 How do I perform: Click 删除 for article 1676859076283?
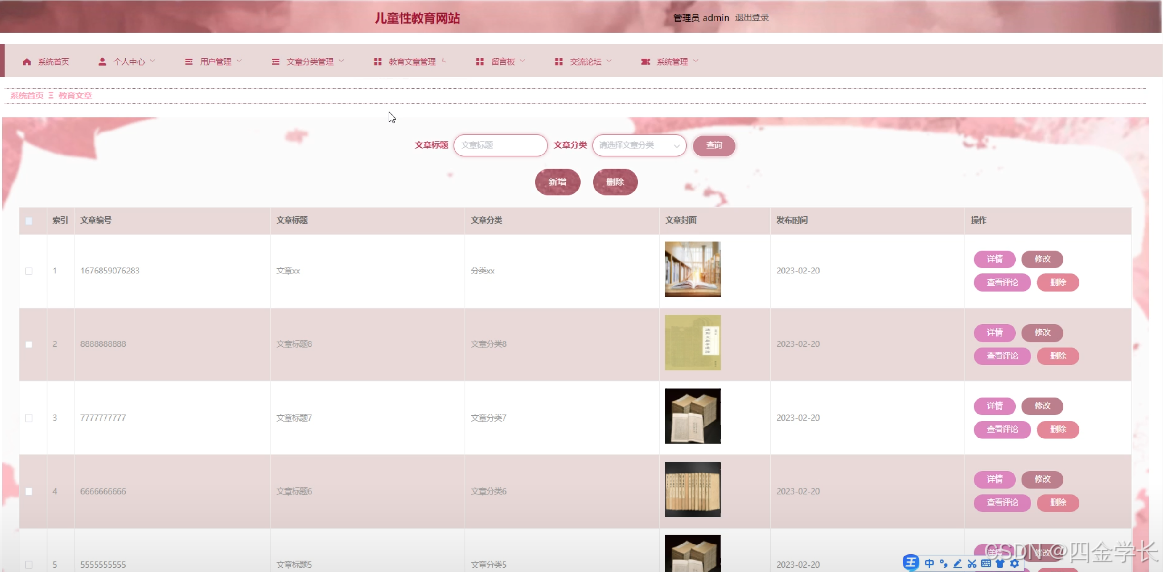click(1058, 283)
